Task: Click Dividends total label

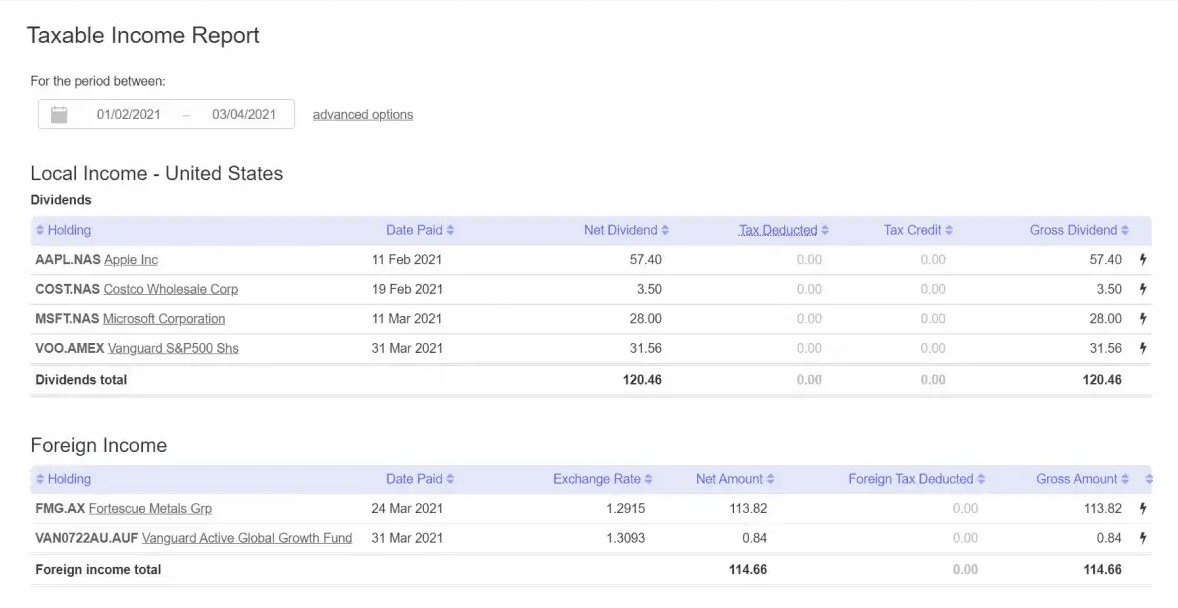Action: [x=81, y=380]
